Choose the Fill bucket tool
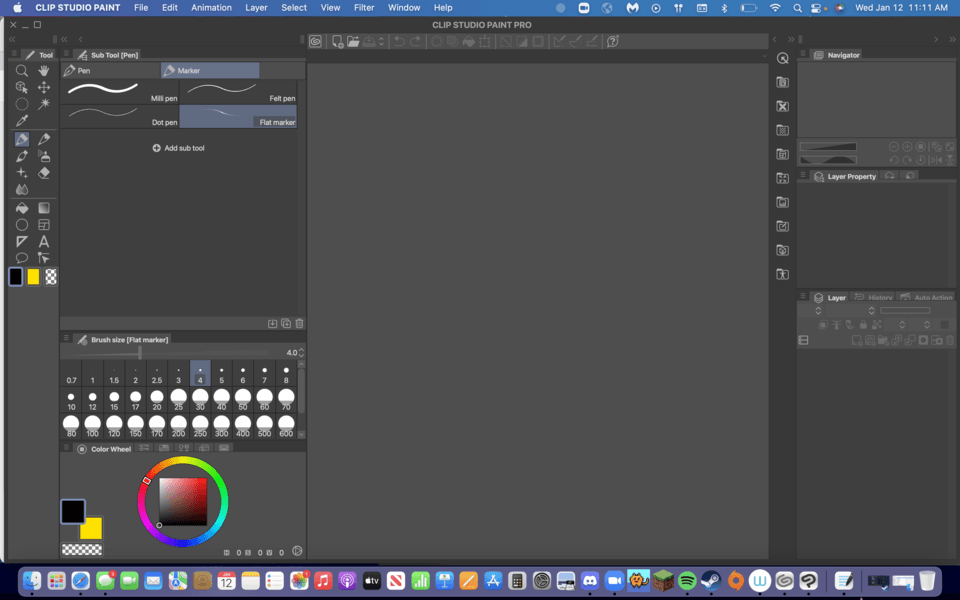Image resolution: width=960 pixels, height=600 pixels. 21,208
